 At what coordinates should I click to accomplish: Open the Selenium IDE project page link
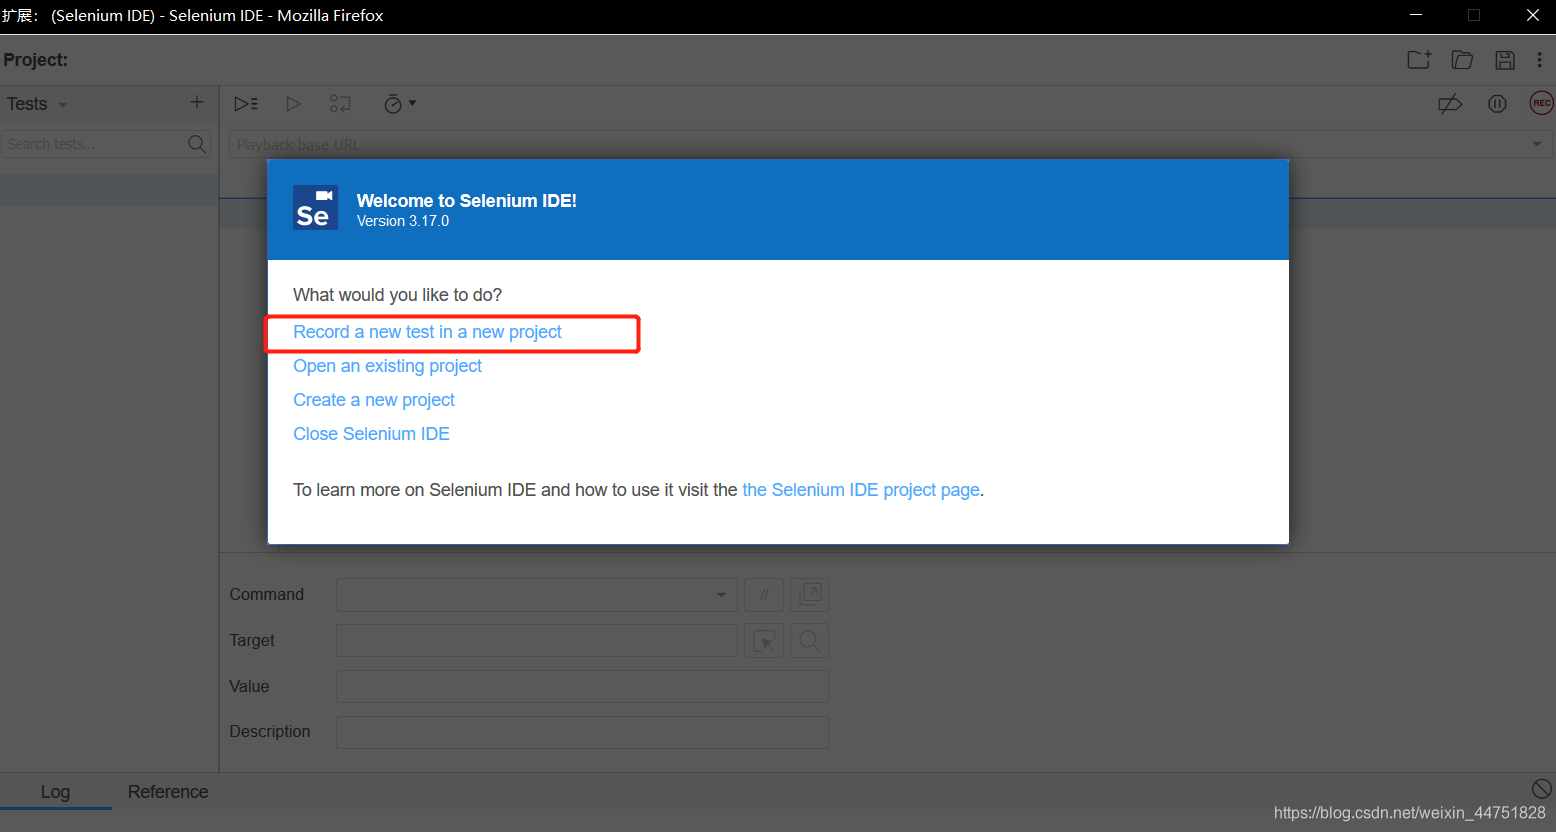tap(861, 490)
